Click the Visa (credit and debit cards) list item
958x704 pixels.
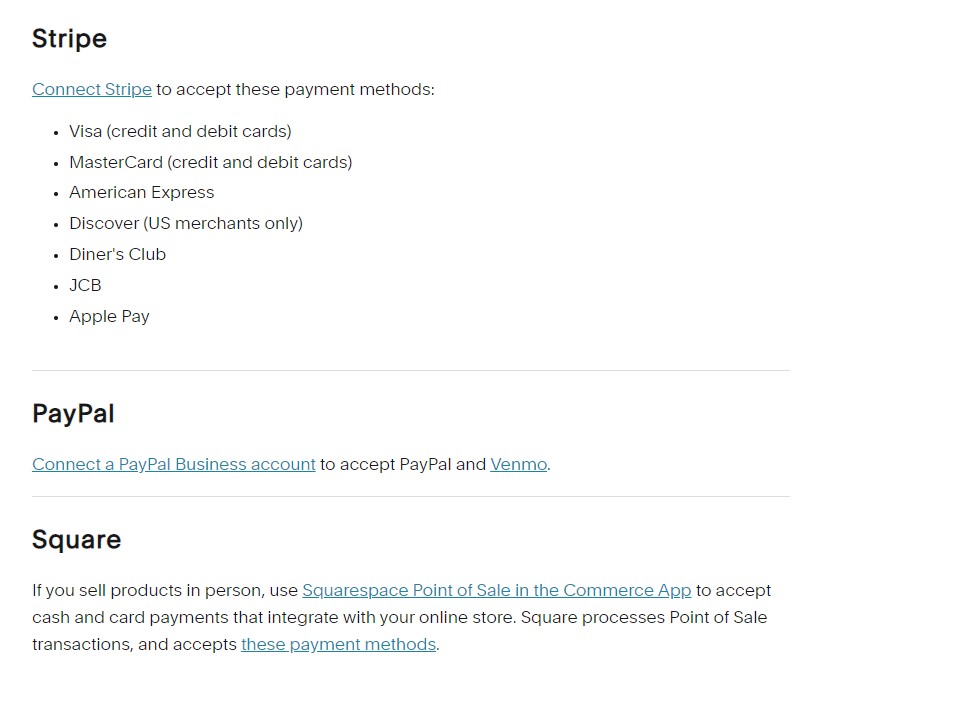click(180, 131)
